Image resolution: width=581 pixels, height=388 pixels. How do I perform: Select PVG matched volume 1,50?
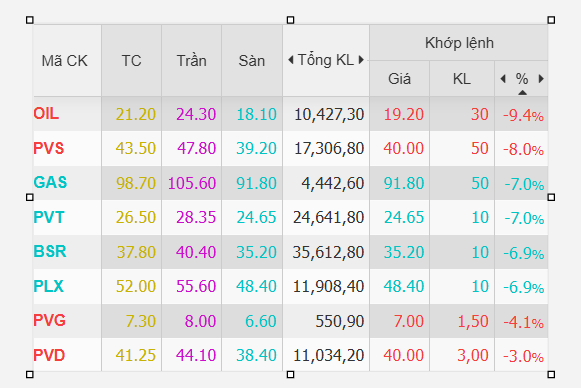pyautogui.click(x=473, y=321)
